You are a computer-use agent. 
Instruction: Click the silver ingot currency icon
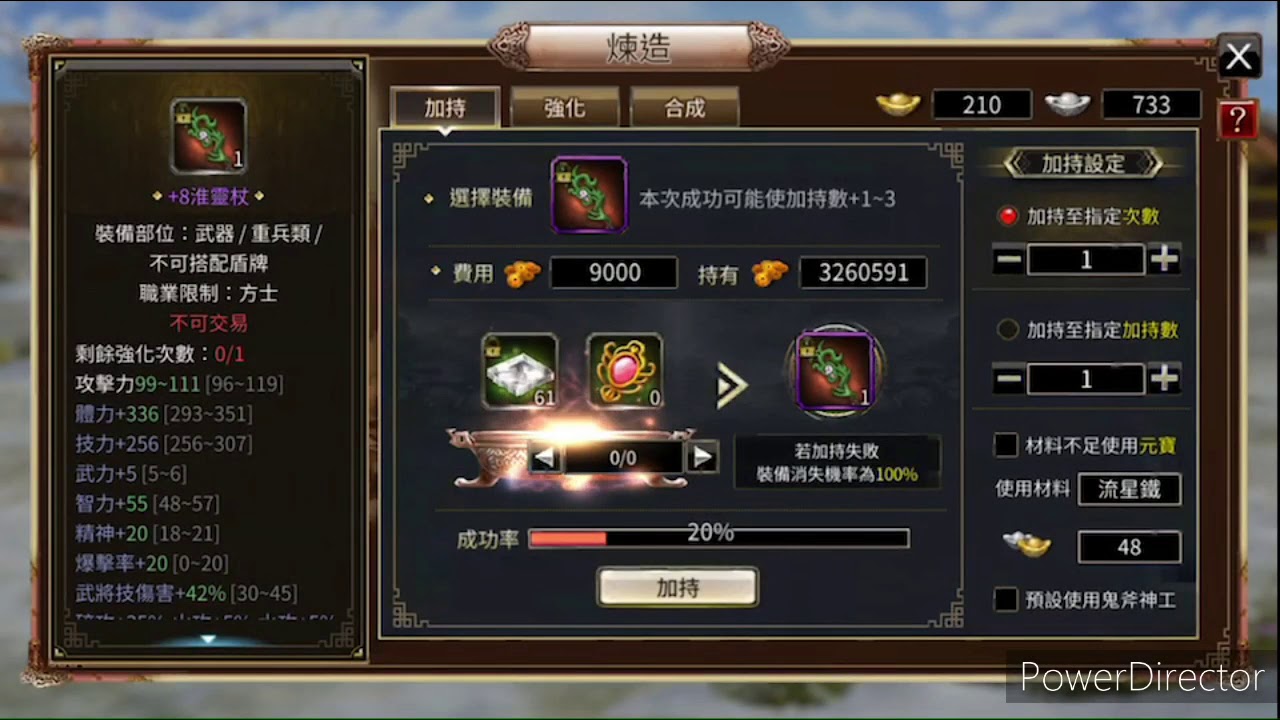coord(1068,104)
